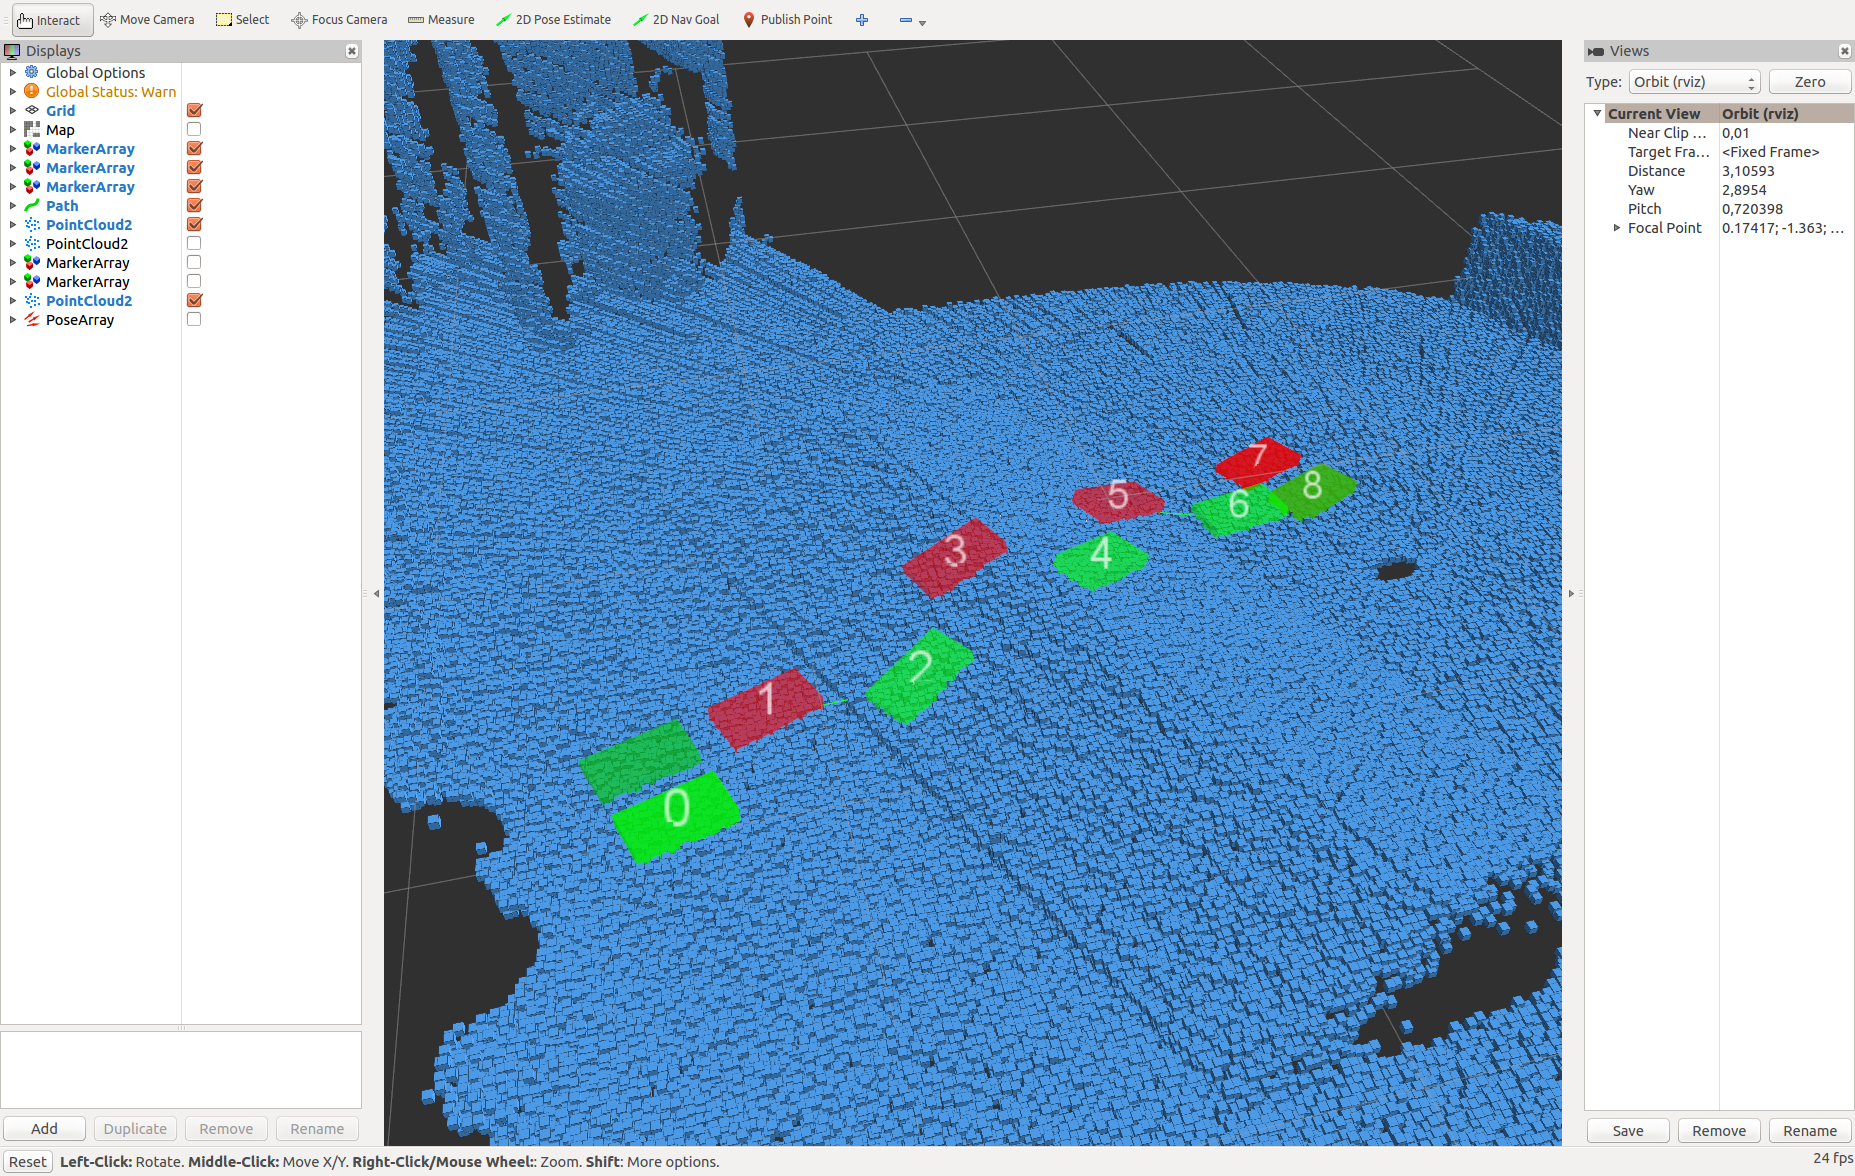Expand the Global Options tree item
Screen dimensions: 1855x1176
tap(13, 73)
